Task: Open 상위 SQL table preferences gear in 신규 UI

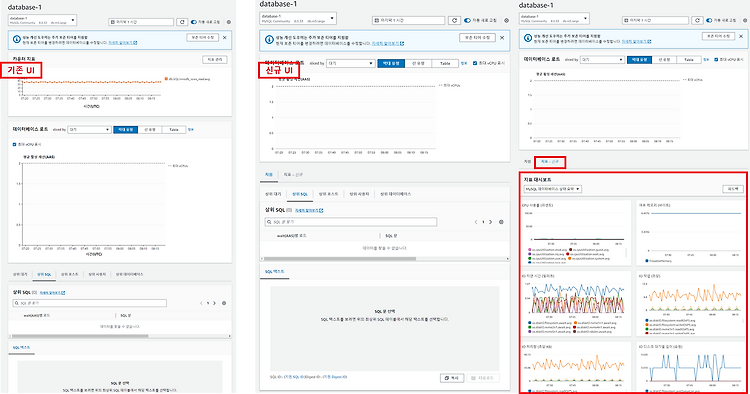Action: pyautogui.click(x=501, y=222)
